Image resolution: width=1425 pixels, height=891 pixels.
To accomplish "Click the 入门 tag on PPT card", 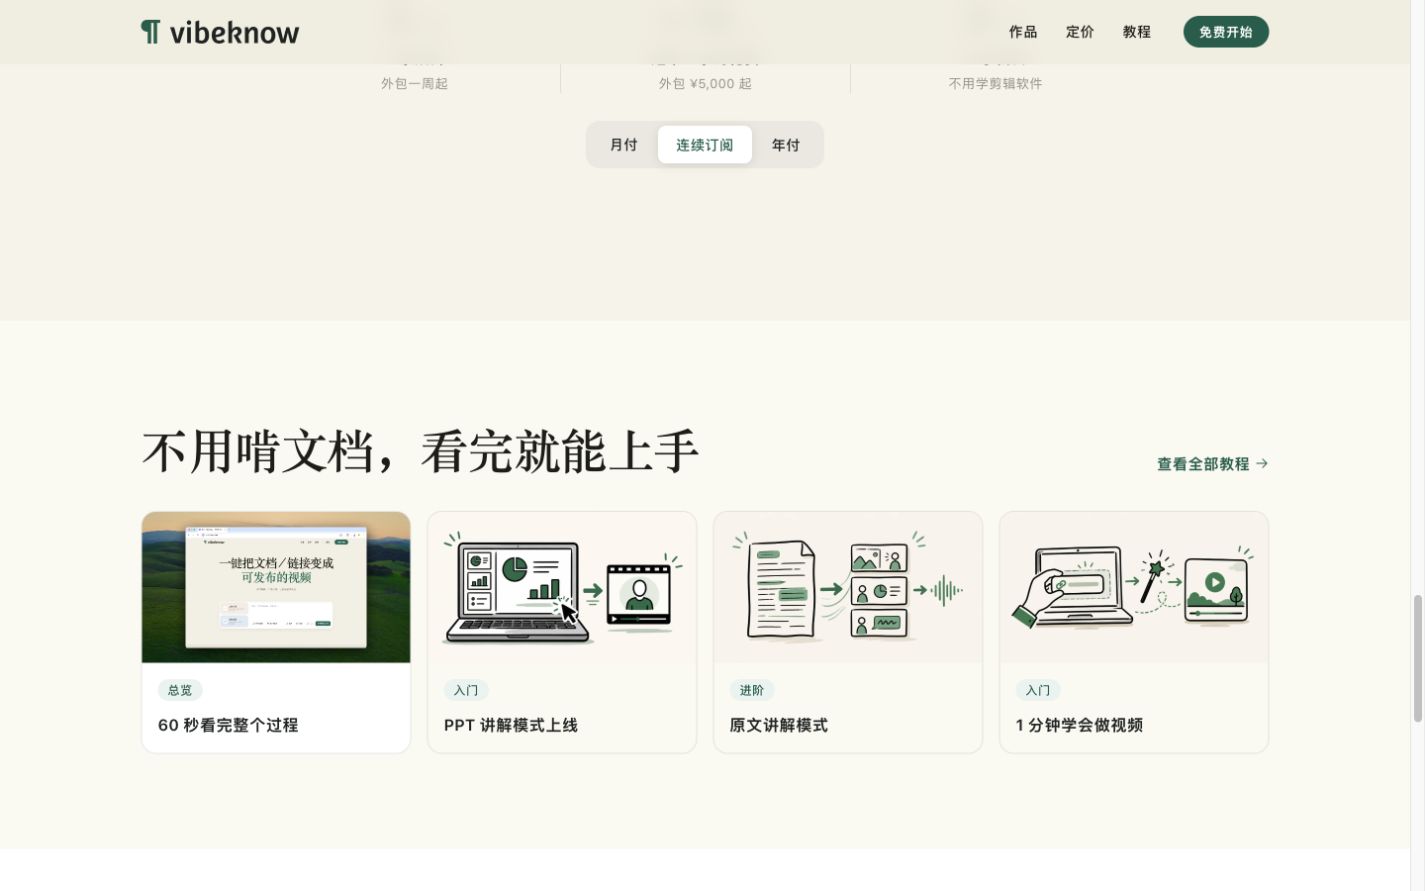I will [x=466, y=690].
